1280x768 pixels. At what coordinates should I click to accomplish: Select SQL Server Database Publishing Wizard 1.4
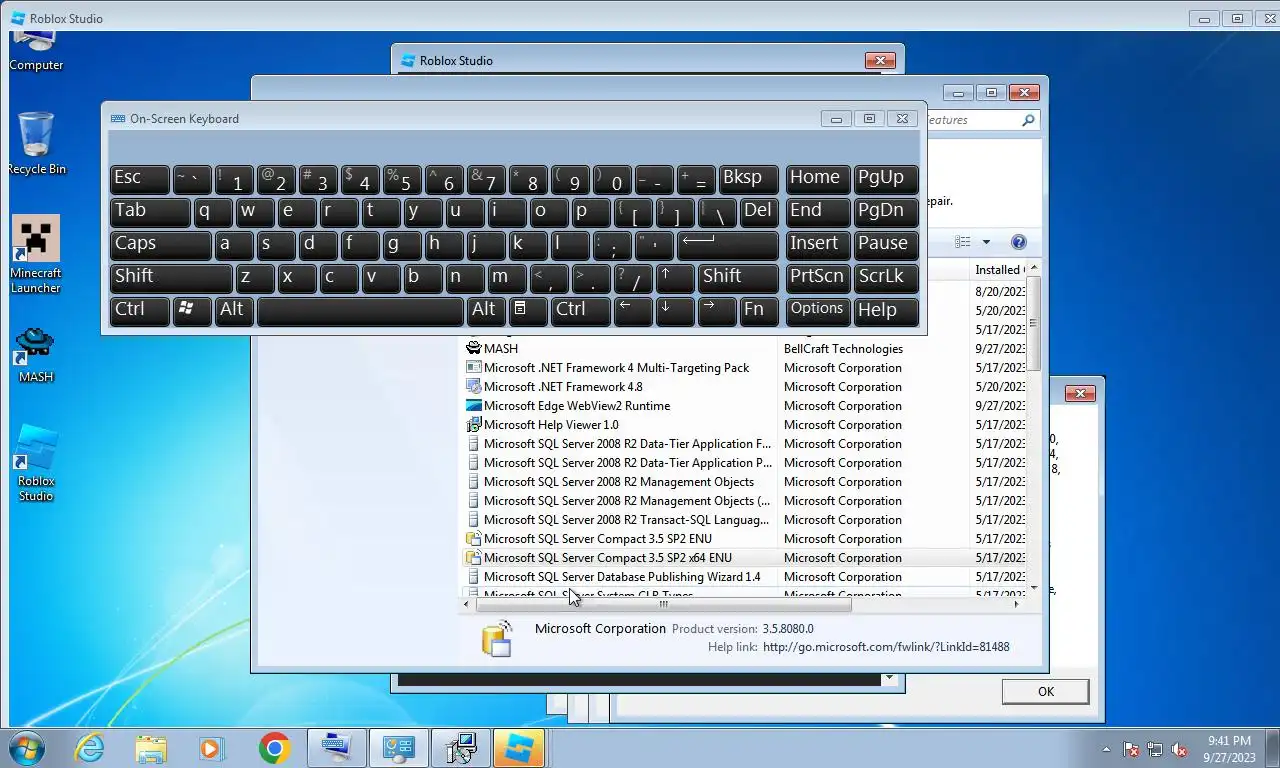(x=744, y=577)
